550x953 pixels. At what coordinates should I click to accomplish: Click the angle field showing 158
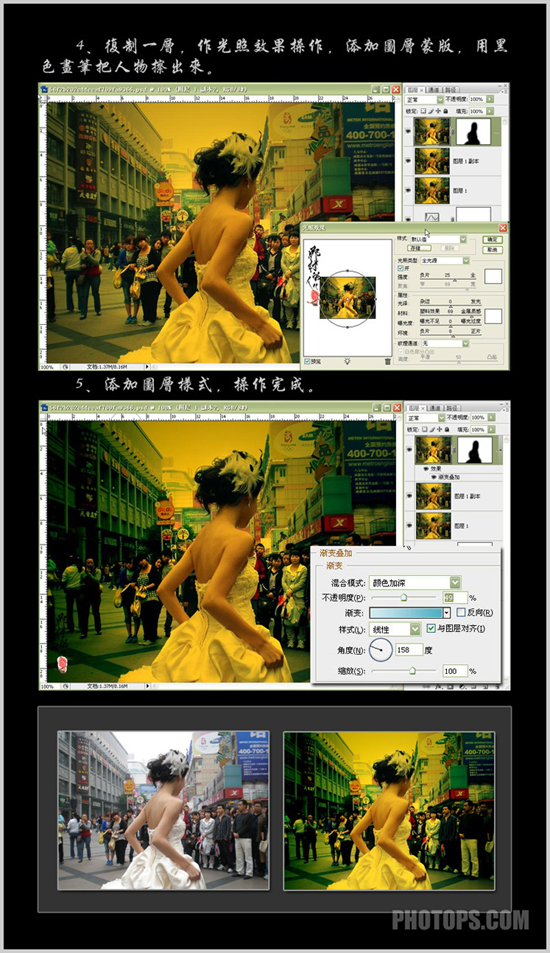pos(408,650)
